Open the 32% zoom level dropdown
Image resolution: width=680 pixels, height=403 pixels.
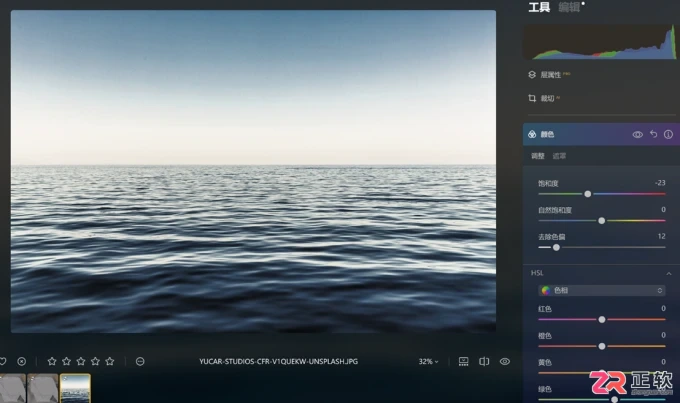pos(428,361)
